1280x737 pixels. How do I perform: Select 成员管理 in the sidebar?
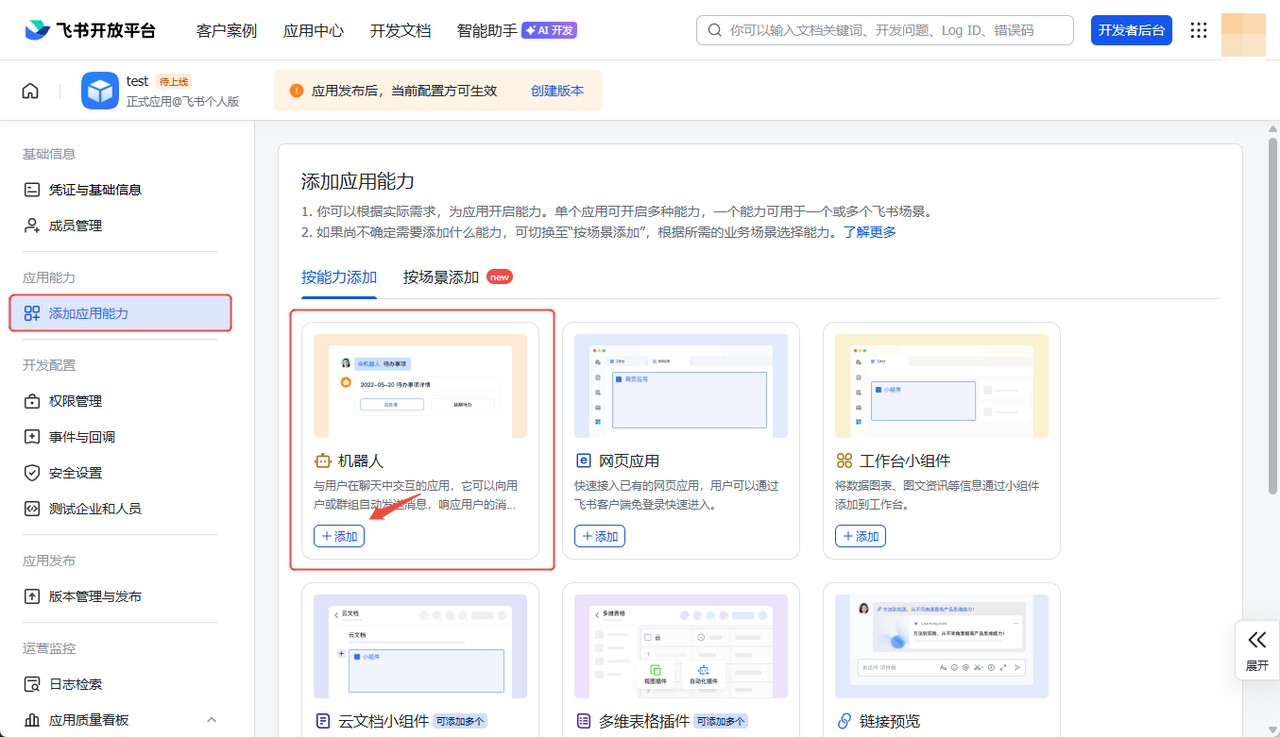click(75, 226)
